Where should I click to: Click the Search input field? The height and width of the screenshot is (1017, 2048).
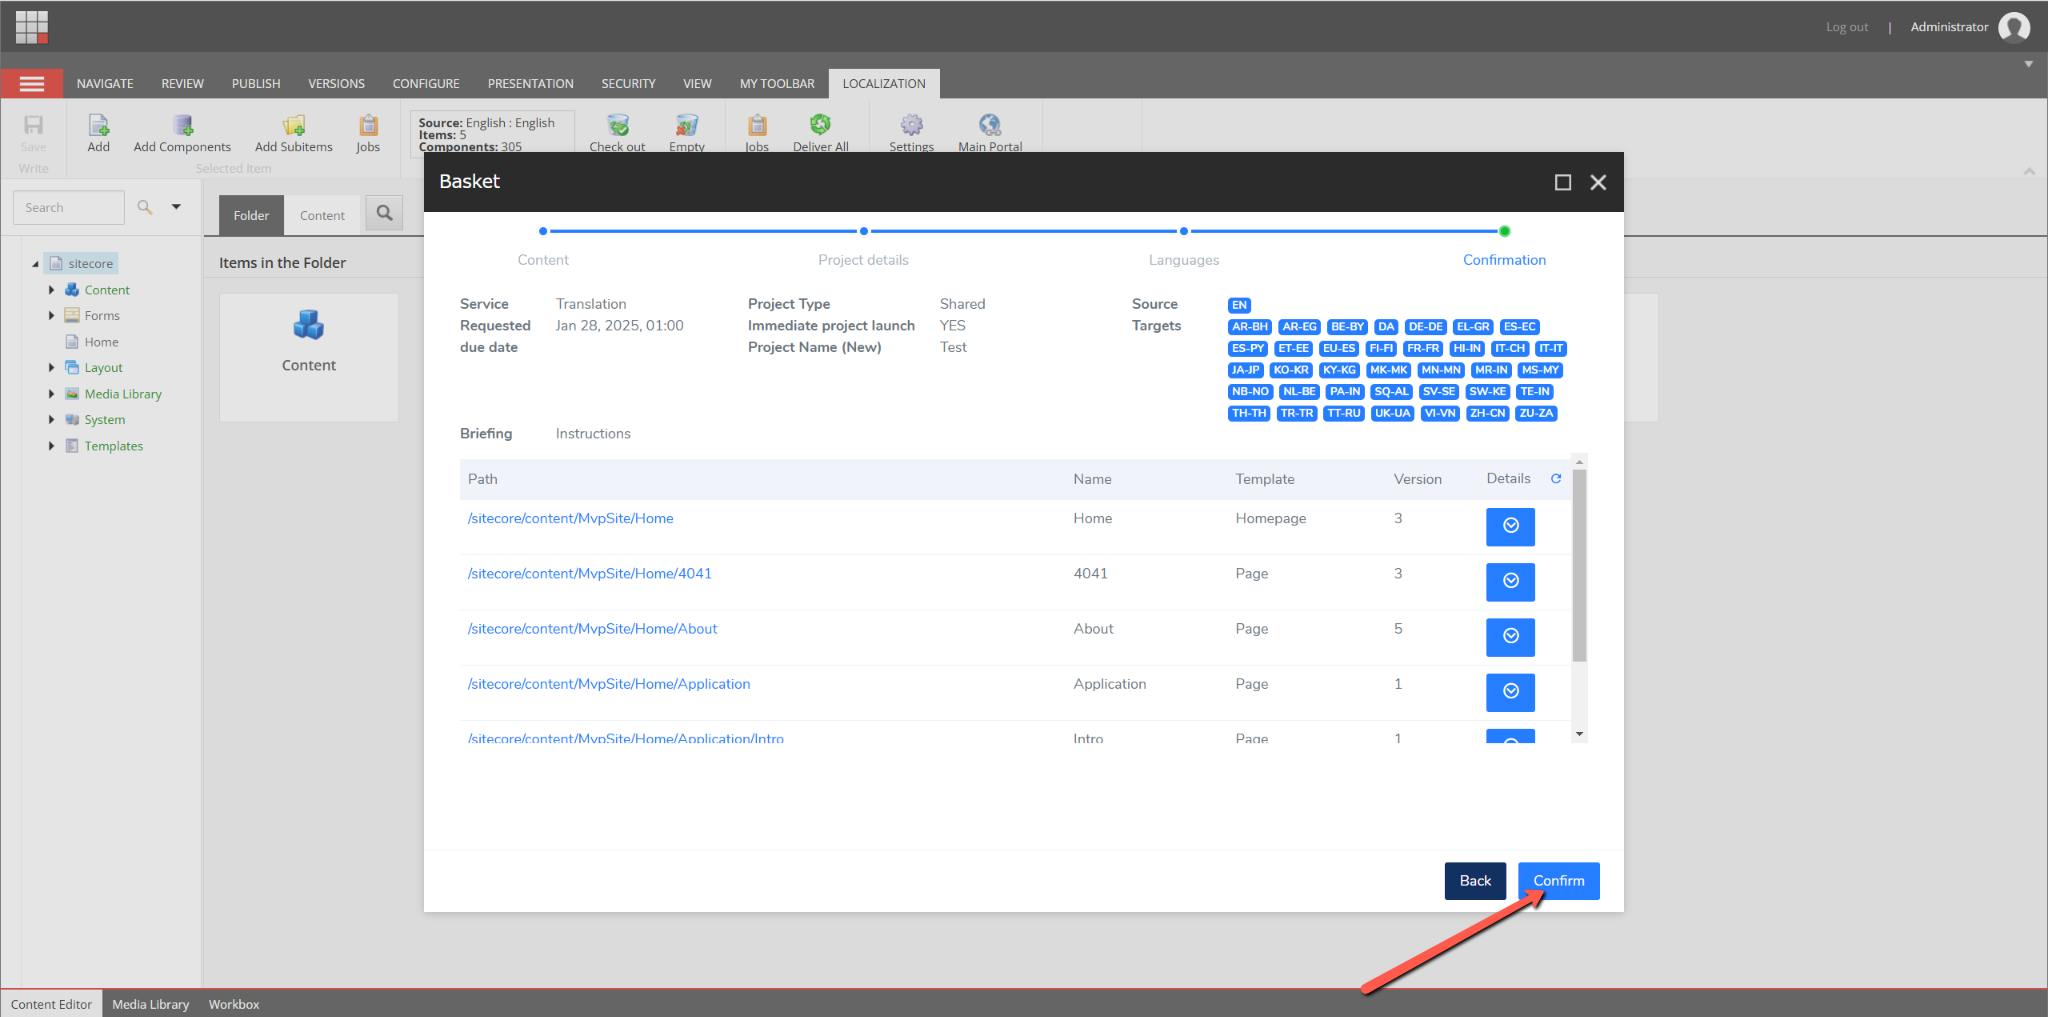tap(69, 207)
